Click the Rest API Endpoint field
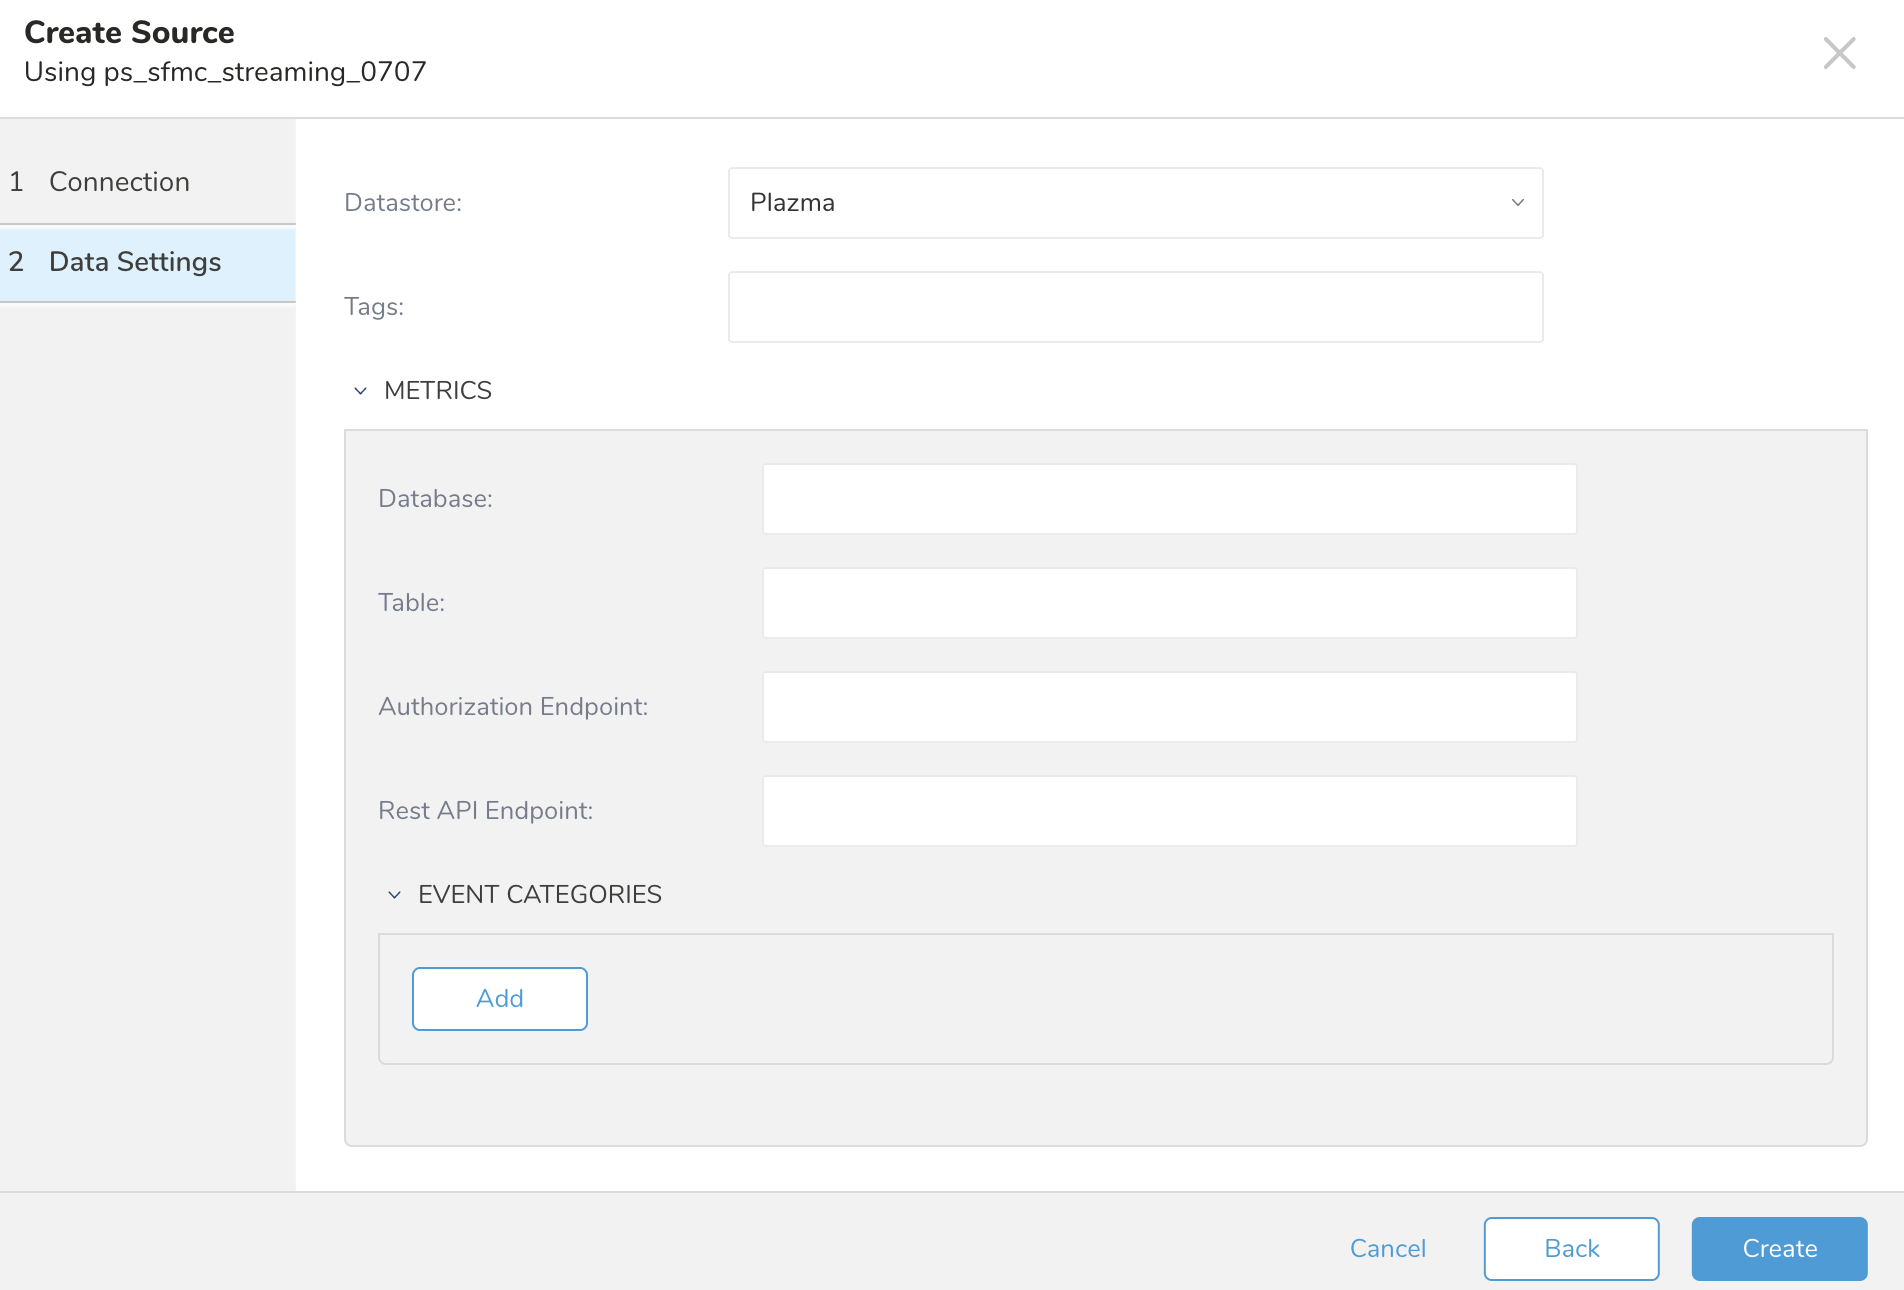Image resolution: width=1904 pixels, height=1290 pixels. click(1168, 811)
